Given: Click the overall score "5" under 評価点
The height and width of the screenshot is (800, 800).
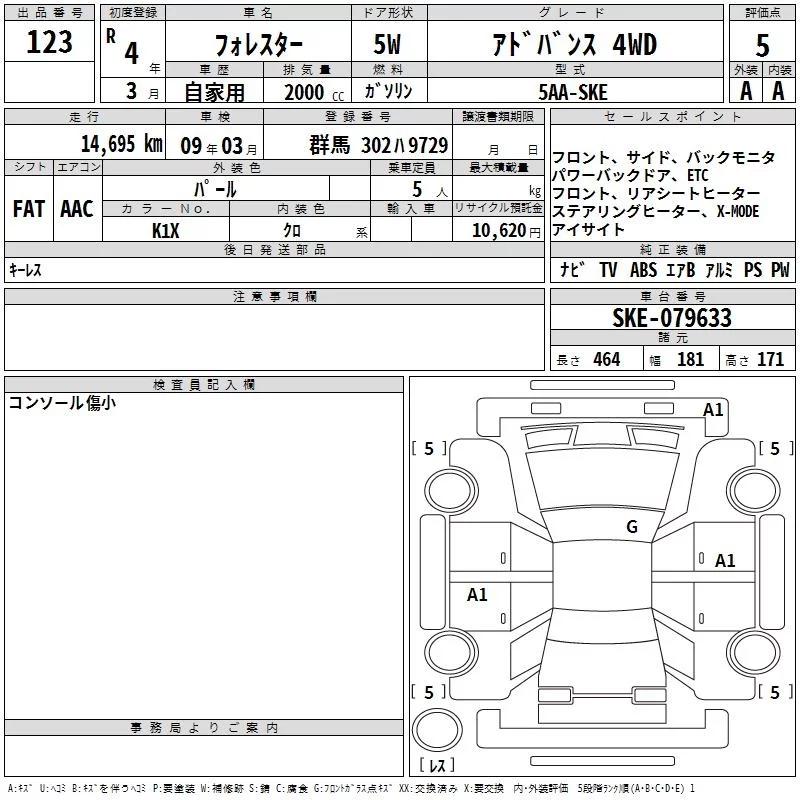Looking at the screenshot, I should [x=763, y=45].
